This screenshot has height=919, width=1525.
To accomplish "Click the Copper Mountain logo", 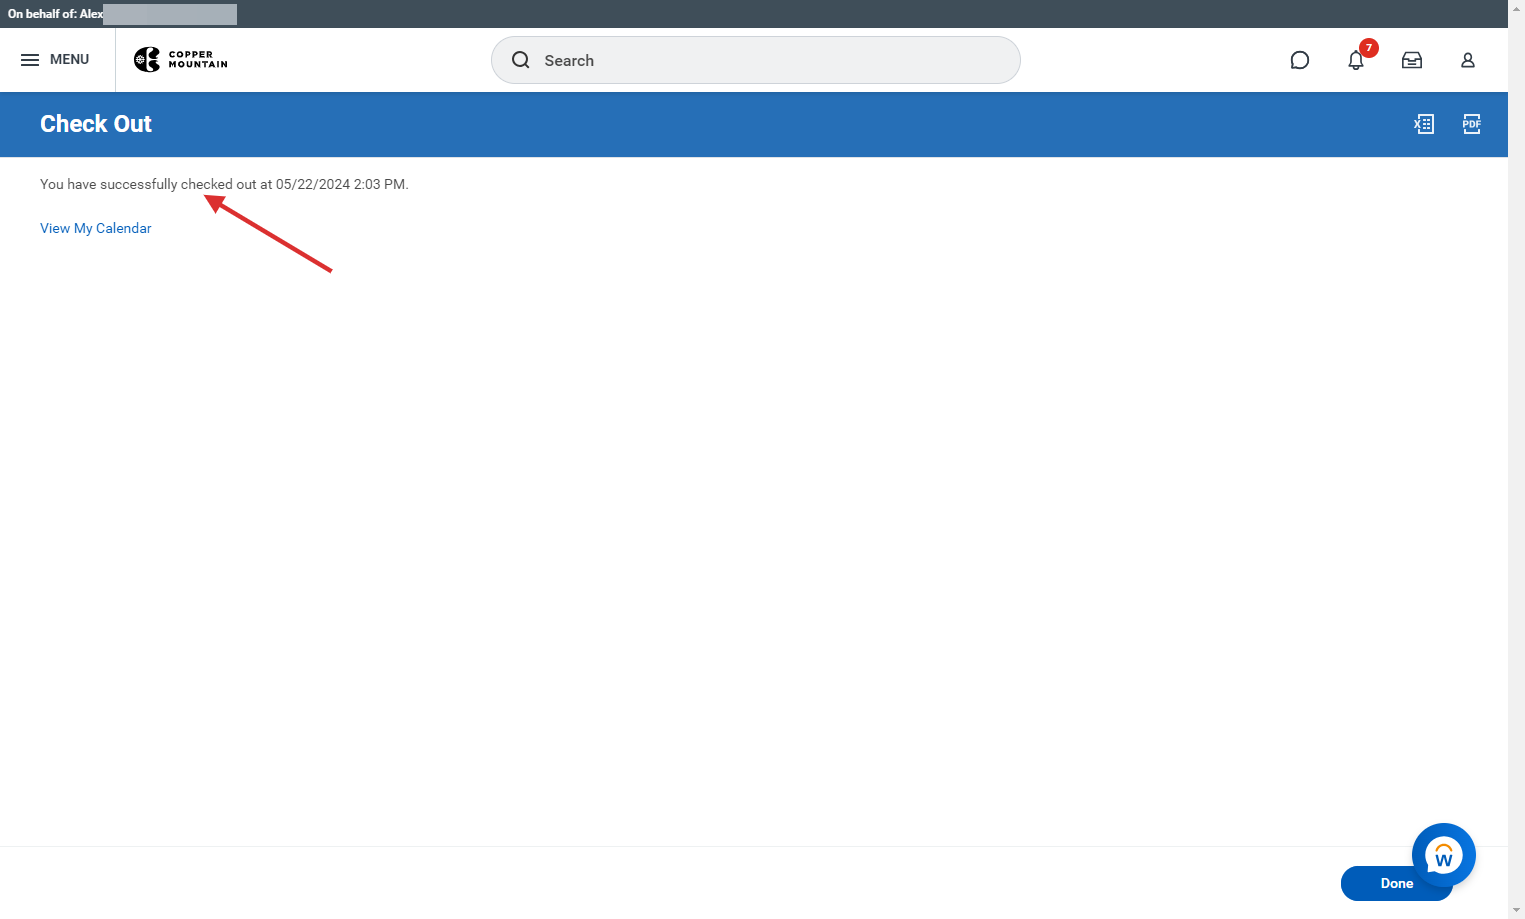I will point(181,60).
